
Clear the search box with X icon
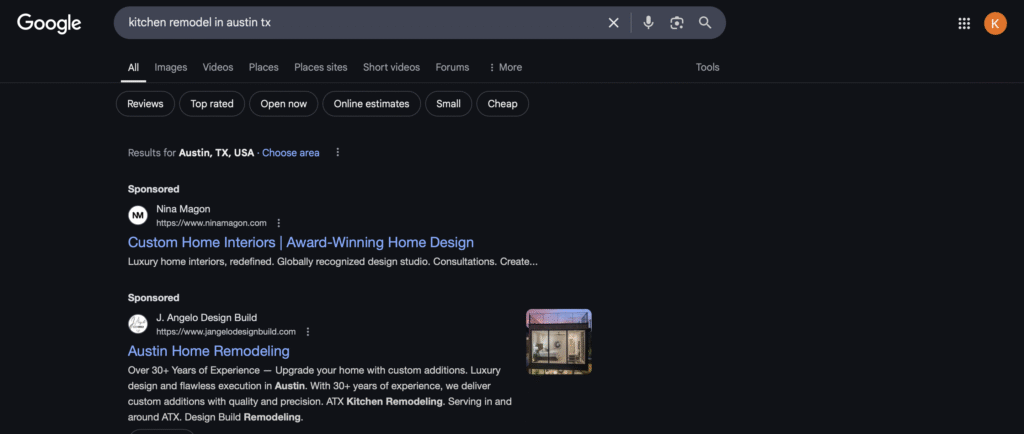tap(613, 23)
